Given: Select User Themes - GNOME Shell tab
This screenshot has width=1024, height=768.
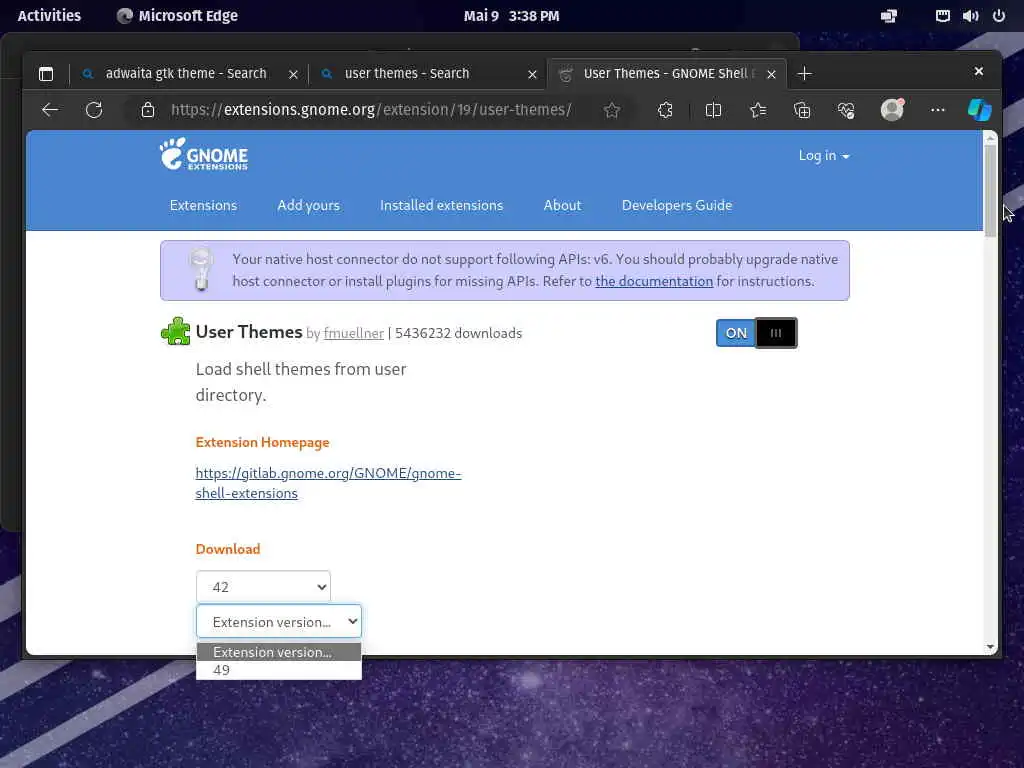Looking at the screenshot, I should (666, 74).
